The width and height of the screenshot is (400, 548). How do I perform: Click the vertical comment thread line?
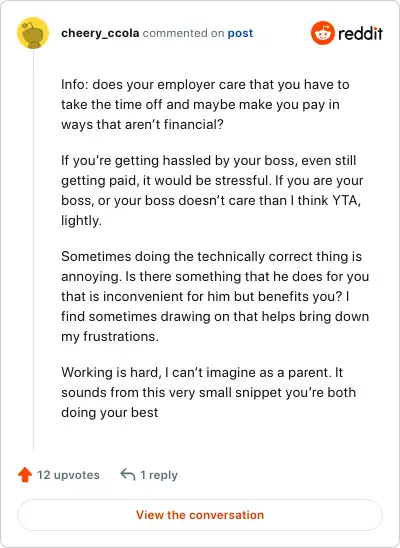coord(33,250)
